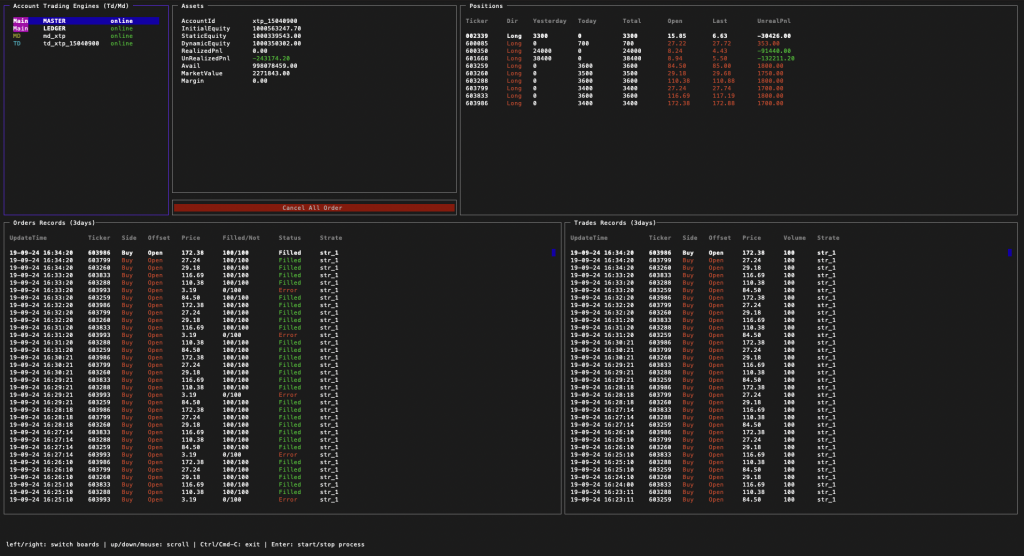Click the AccountId label in Assets
1024x556 pixels.
[198, 21]
